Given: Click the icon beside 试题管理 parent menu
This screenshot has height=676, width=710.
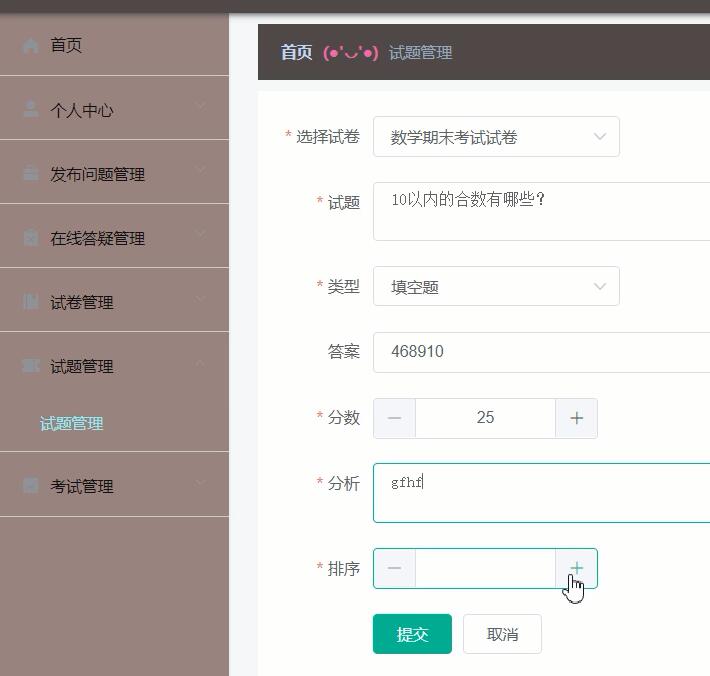Looking at the screenshot, I should (x=30, y=365).
